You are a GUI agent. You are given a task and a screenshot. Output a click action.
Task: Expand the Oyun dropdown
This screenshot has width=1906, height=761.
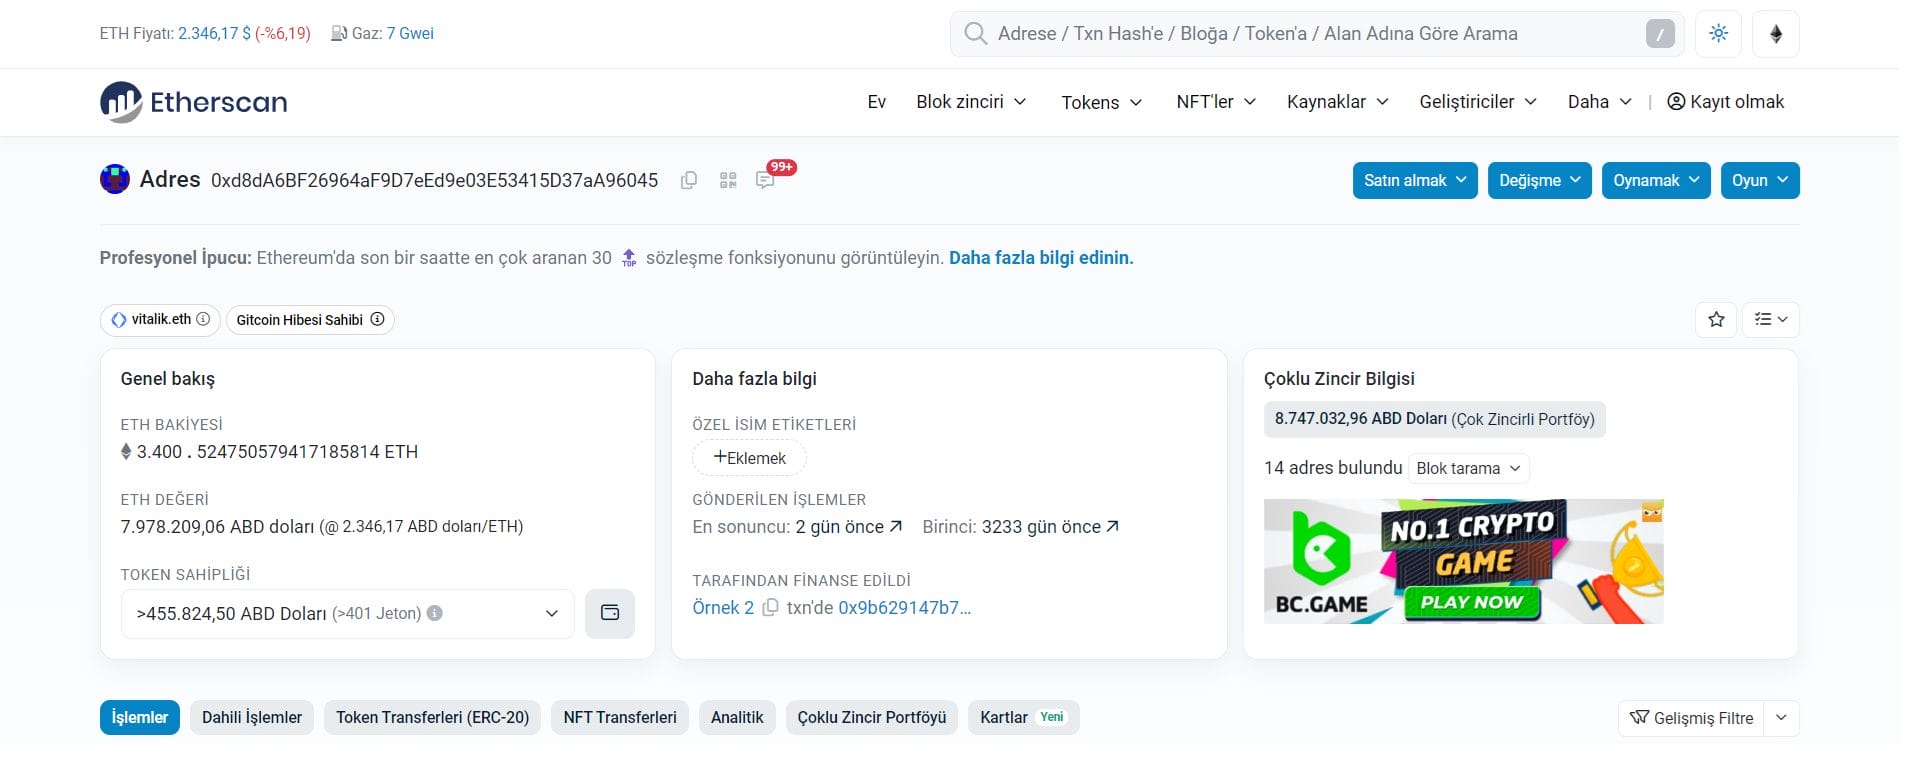coord(1760,180)
